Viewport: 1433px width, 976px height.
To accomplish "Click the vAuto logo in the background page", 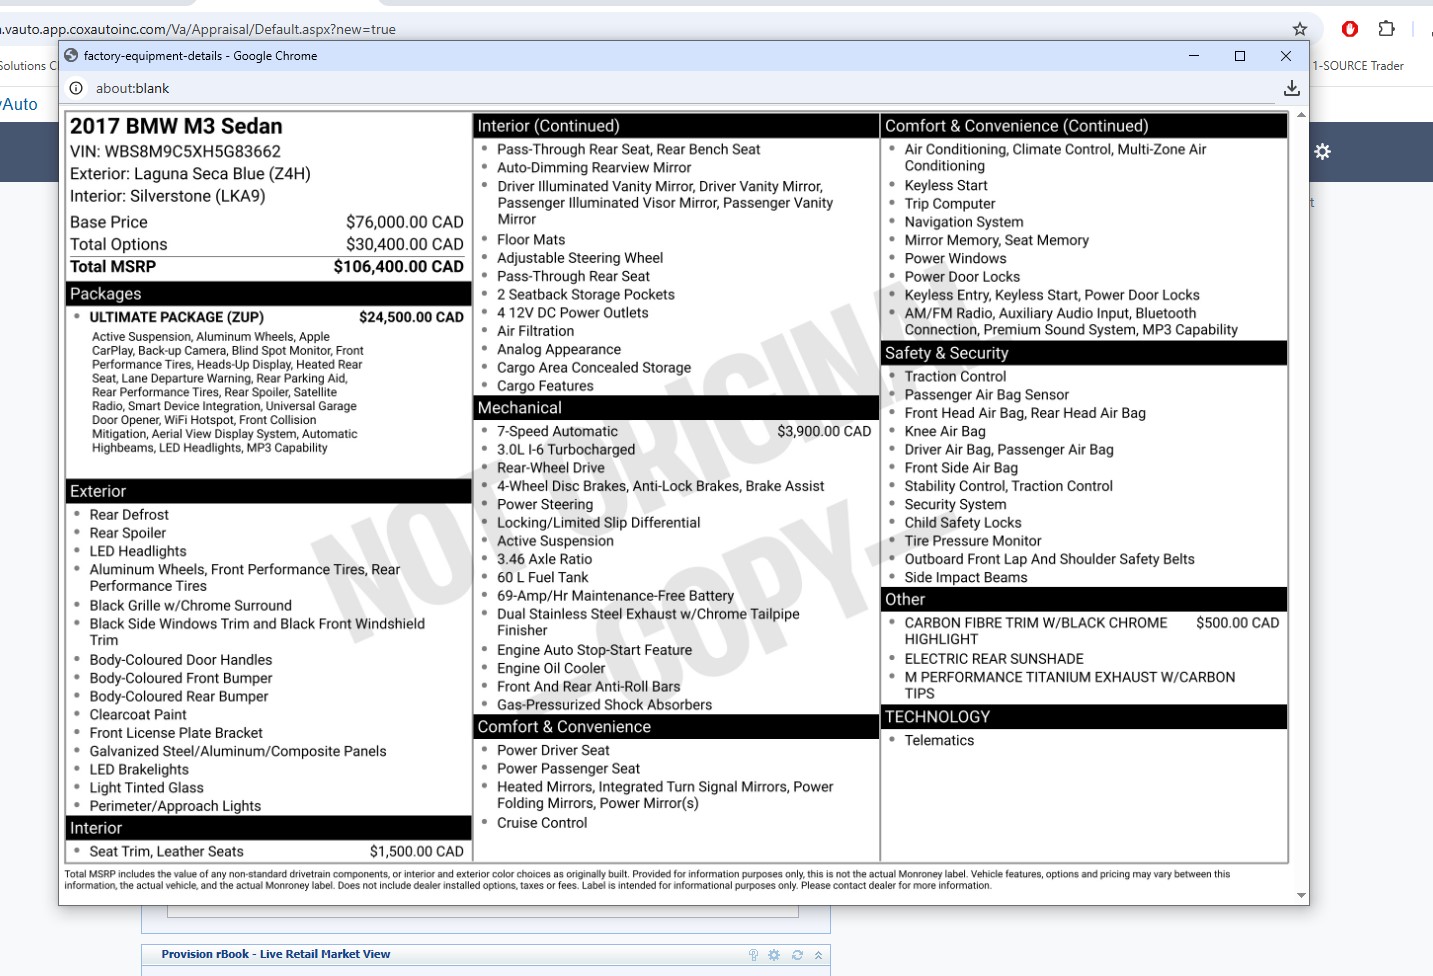I will [x=19, y=104].
